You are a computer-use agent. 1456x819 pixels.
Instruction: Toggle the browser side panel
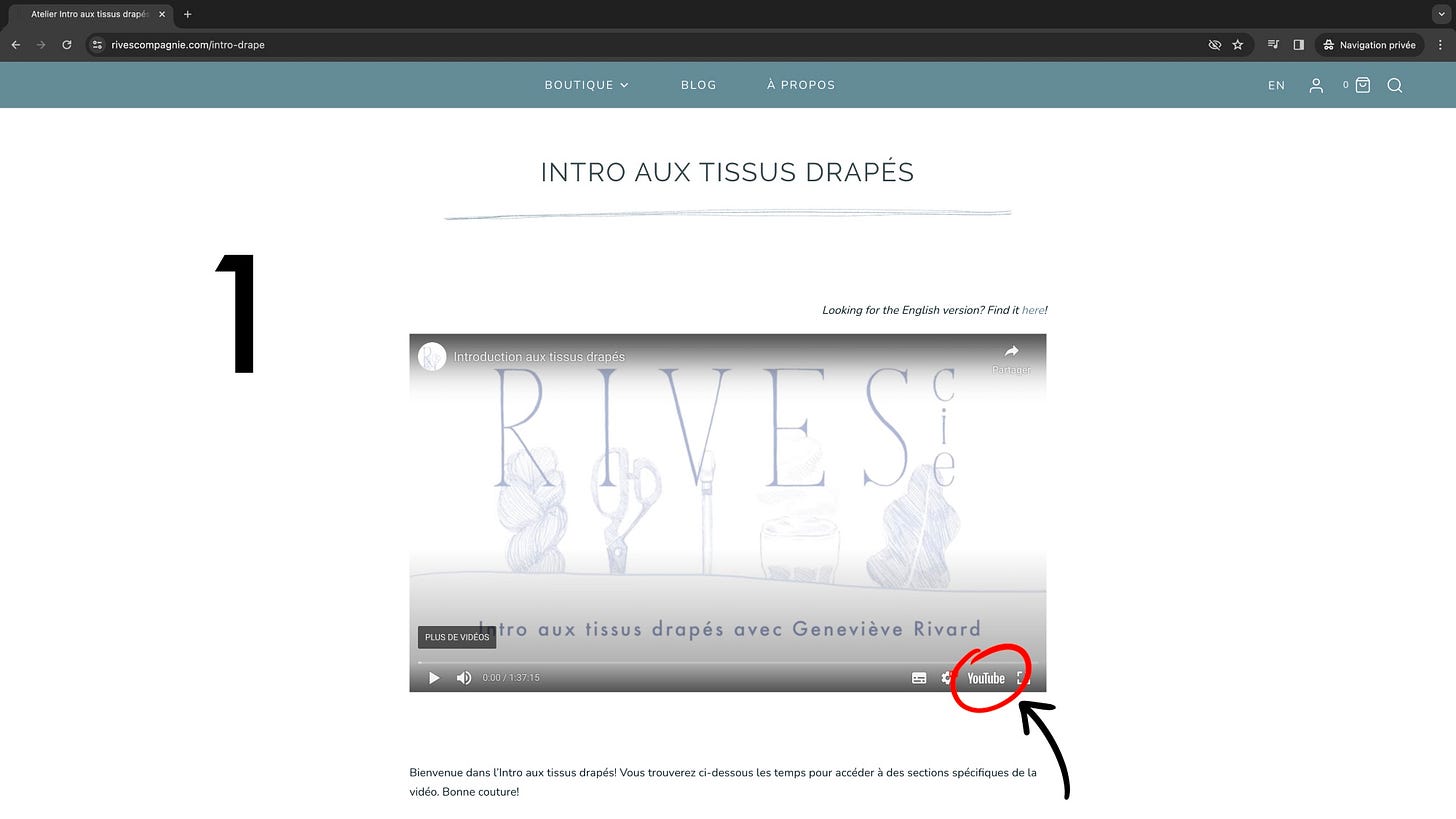coord(1299,45)
